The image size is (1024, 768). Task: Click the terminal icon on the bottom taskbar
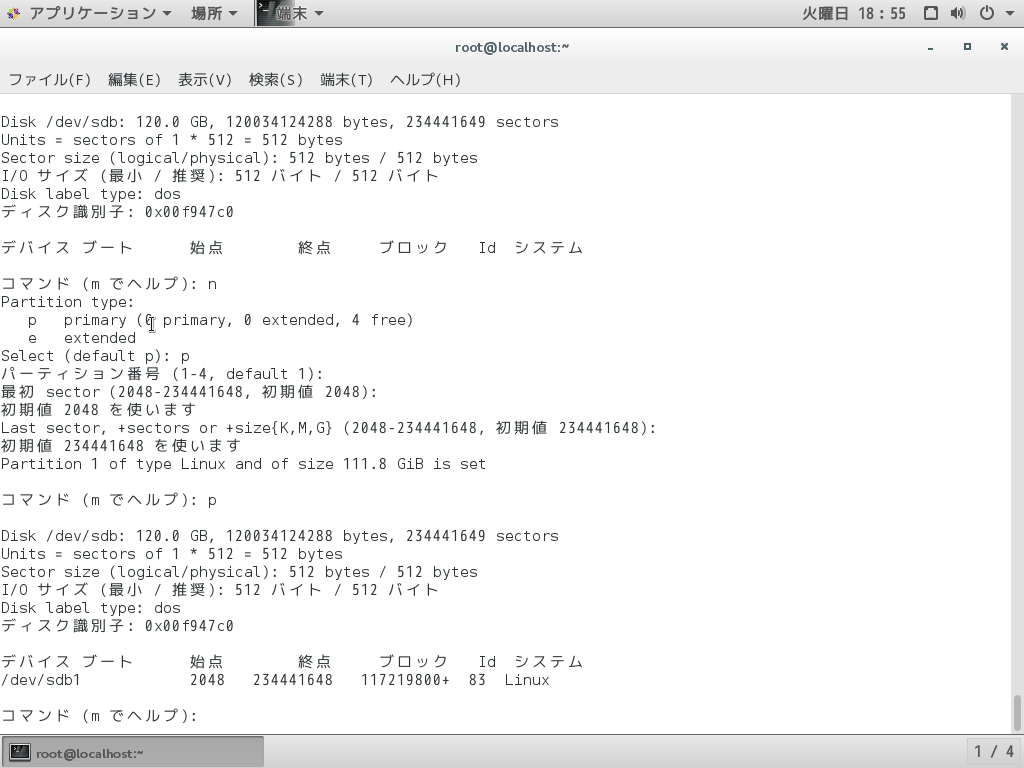coord(18,751)
